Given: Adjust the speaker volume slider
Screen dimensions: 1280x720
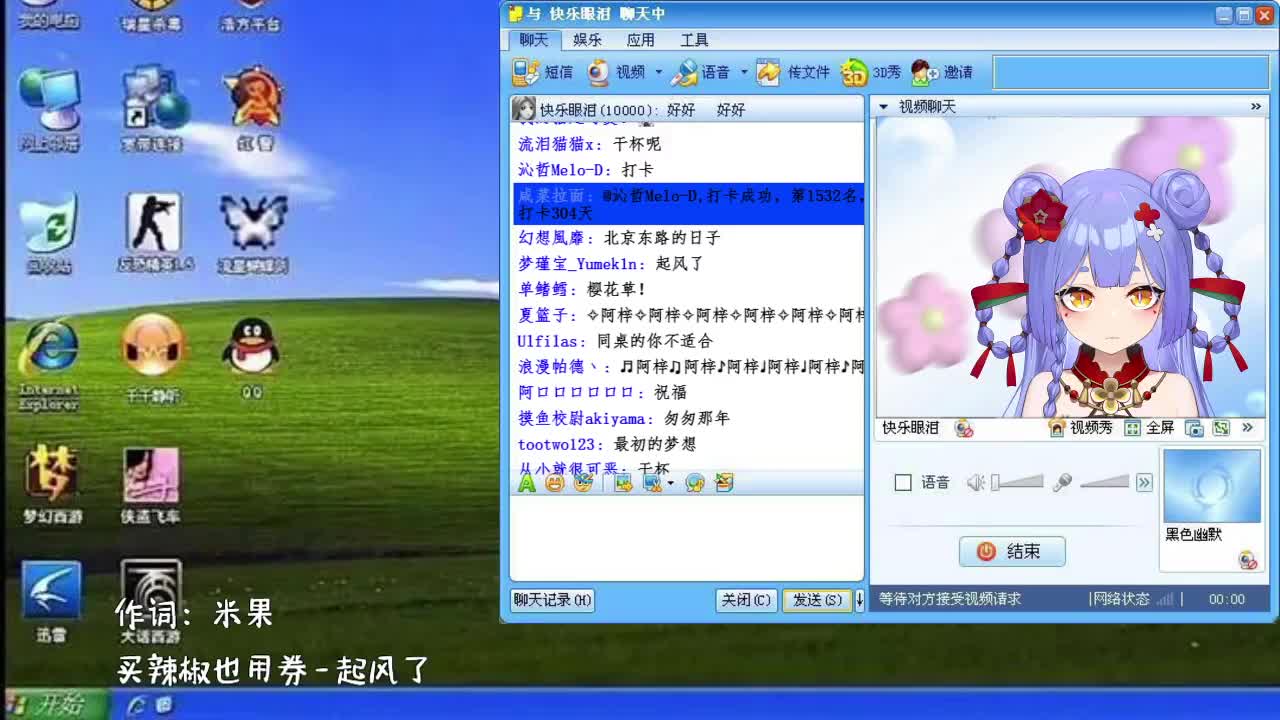Looking at the screenshot, I should click(x=1017, y=483).
